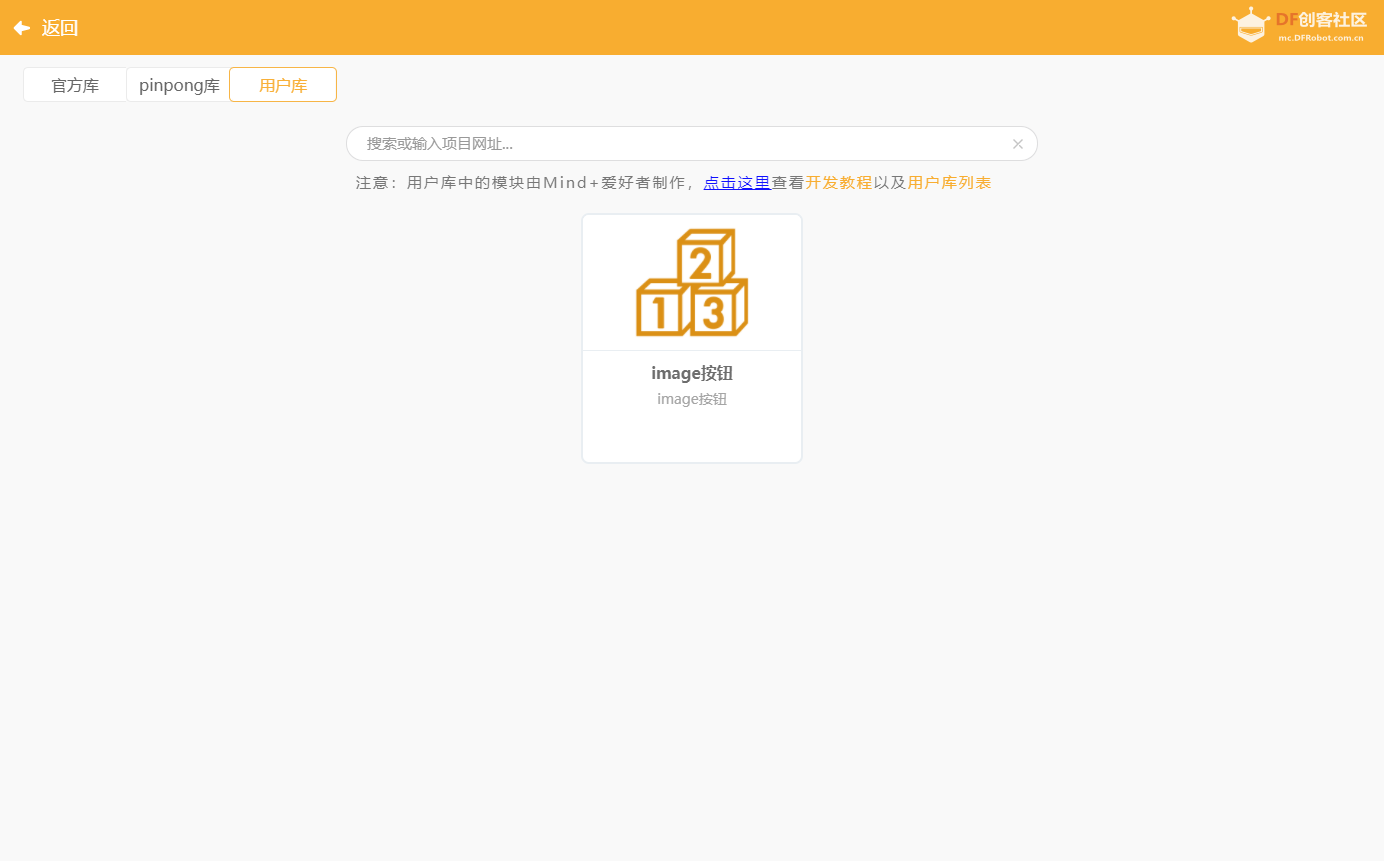Click the bold image按钮 card title
Screen dimensions: 1384x861
pos(692,373)
